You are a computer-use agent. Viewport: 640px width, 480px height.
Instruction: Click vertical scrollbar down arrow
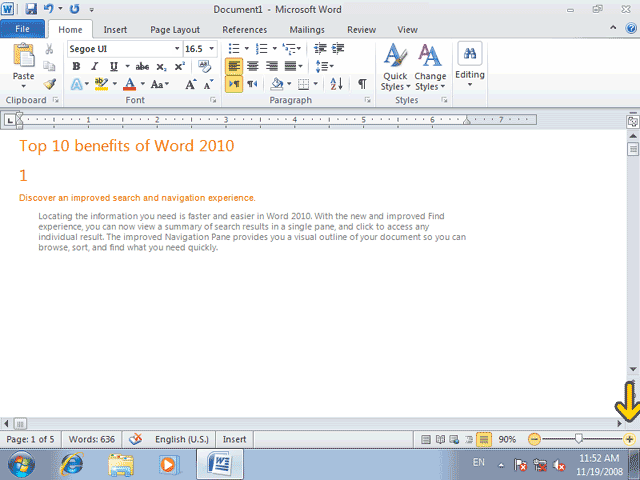[633, 369]
